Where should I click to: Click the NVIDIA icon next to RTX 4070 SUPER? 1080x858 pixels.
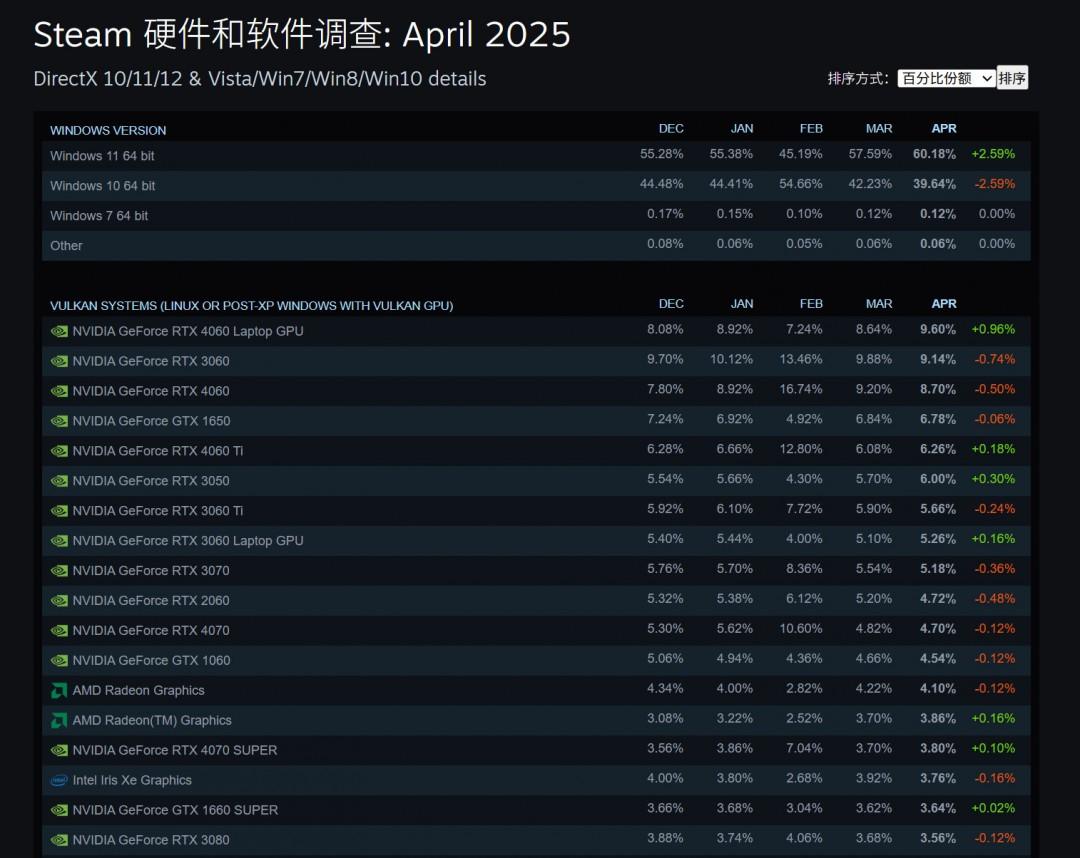58,750
